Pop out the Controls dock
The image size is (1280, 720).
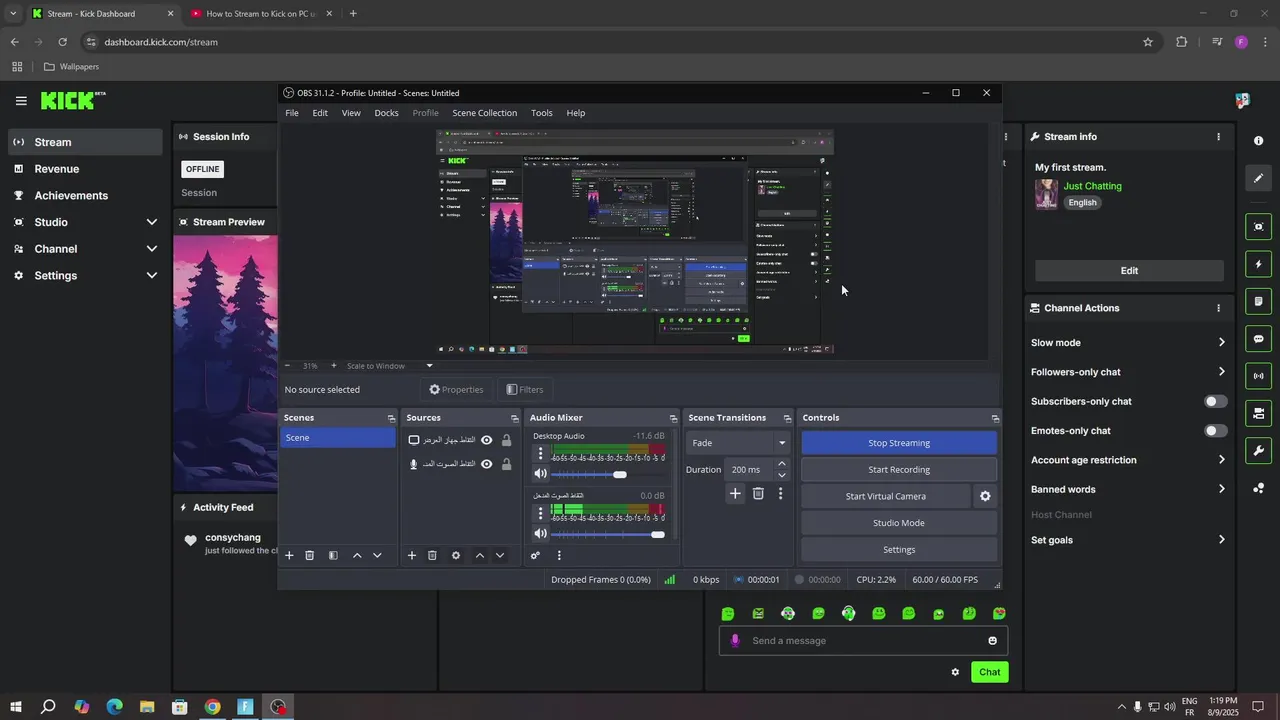pos(995,418)
